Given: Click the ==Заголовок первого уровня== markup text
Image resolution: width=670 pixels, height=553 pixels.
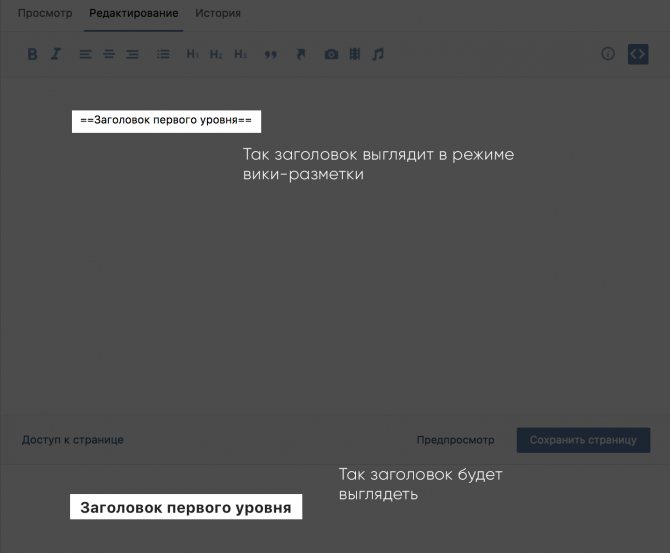Looking at the screenshot, I should (166, 121).
